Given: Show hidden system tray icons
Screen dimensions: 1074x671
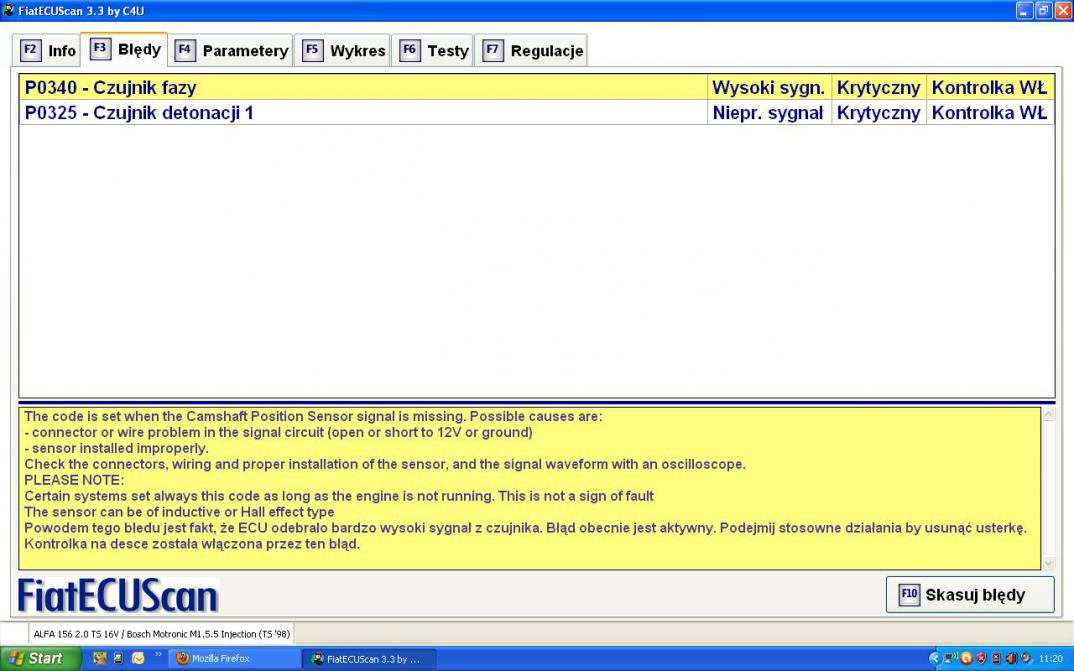Looking at the screenshot, I should click(x=934, y=659).
